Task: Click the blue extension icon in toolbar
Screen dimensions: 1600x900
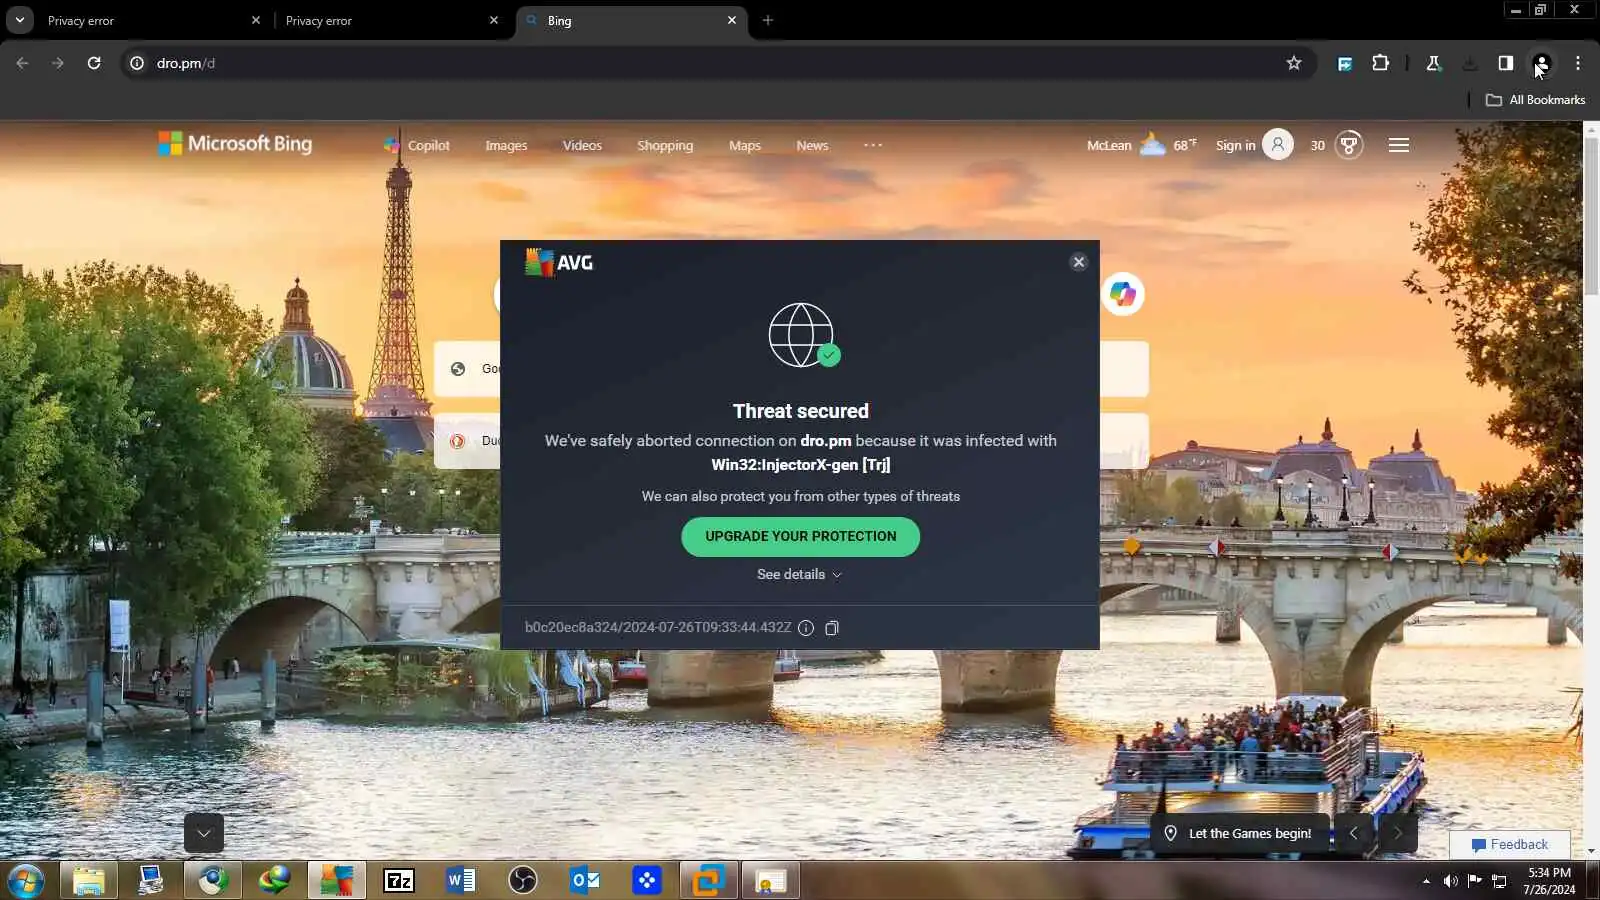Action: coord(1345,63)
